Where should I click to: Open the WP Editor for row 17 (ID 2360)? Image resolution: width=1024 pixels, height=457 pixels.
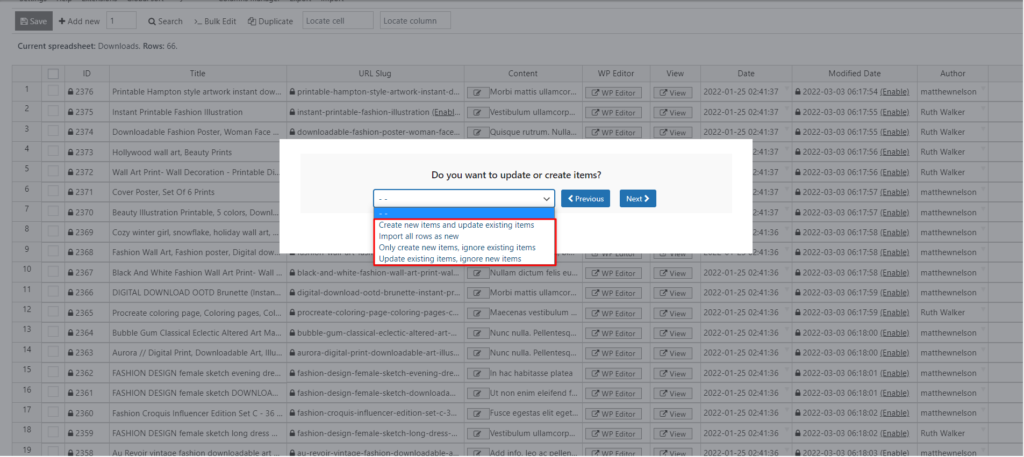[614, 413]
